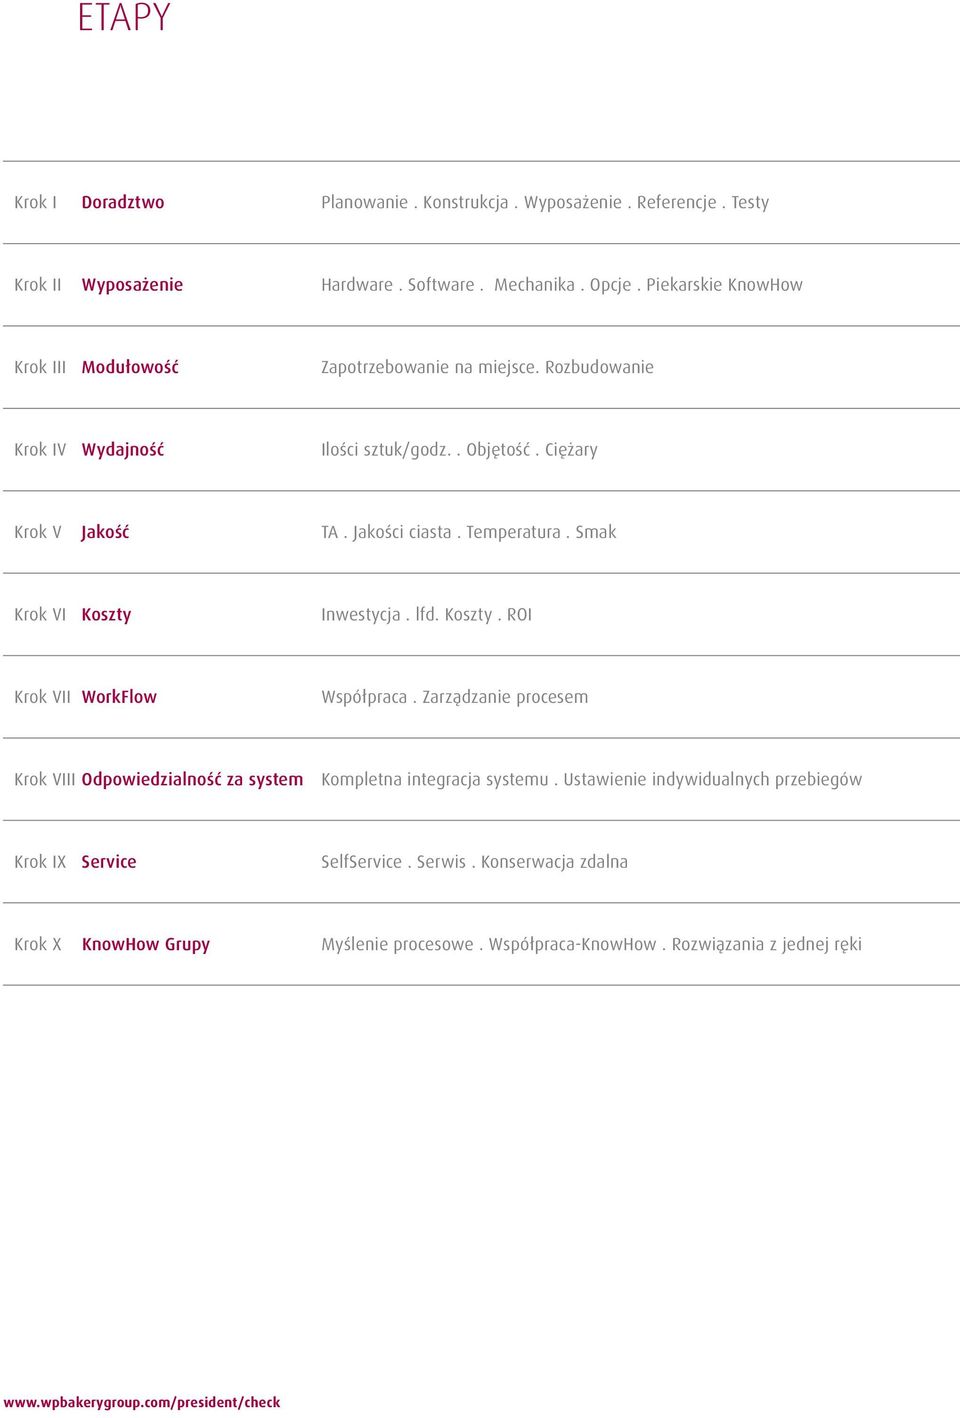Click the ETAPY page heading

[x=124, y=17]
